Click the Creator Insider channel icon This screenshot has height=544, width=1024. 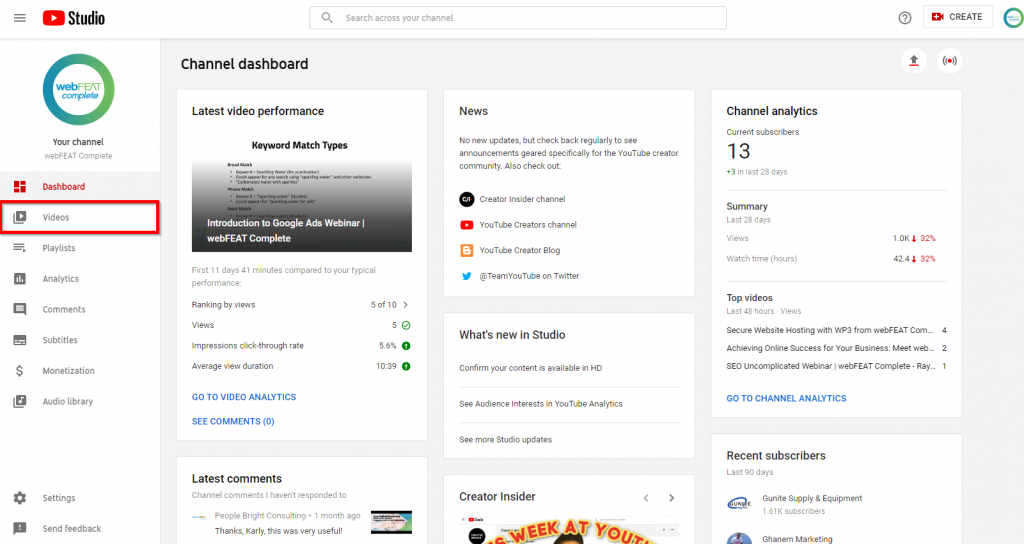[466, 199]
